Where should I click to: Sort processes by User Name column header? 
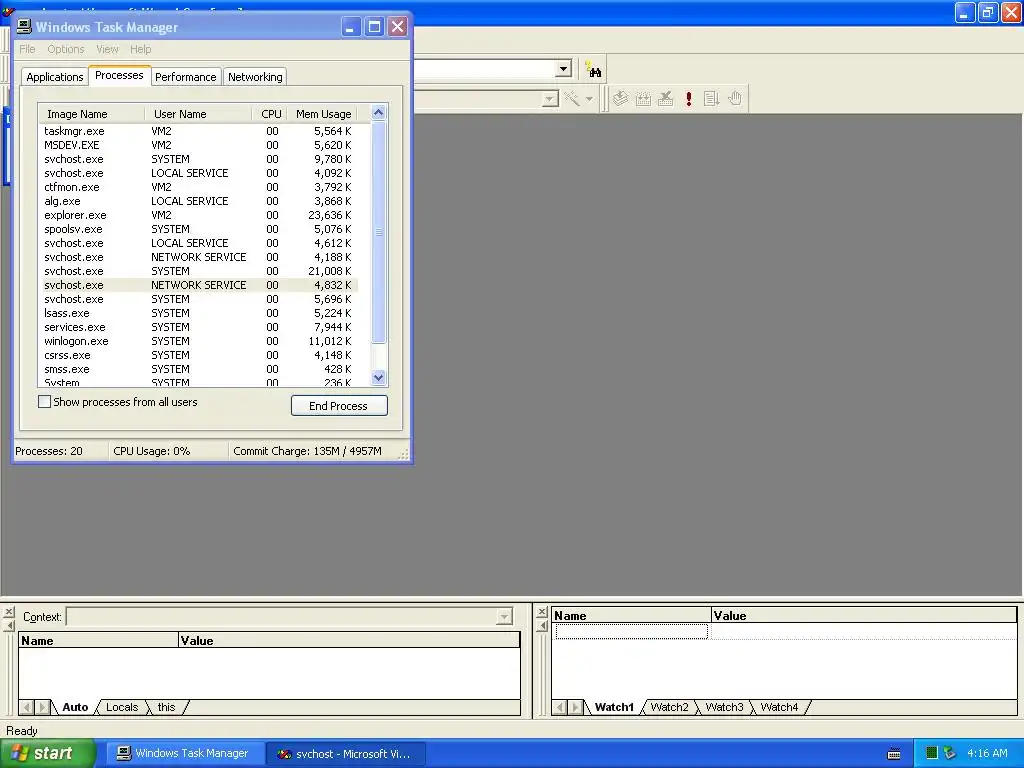pyautogui.click(x=198, y=114)
